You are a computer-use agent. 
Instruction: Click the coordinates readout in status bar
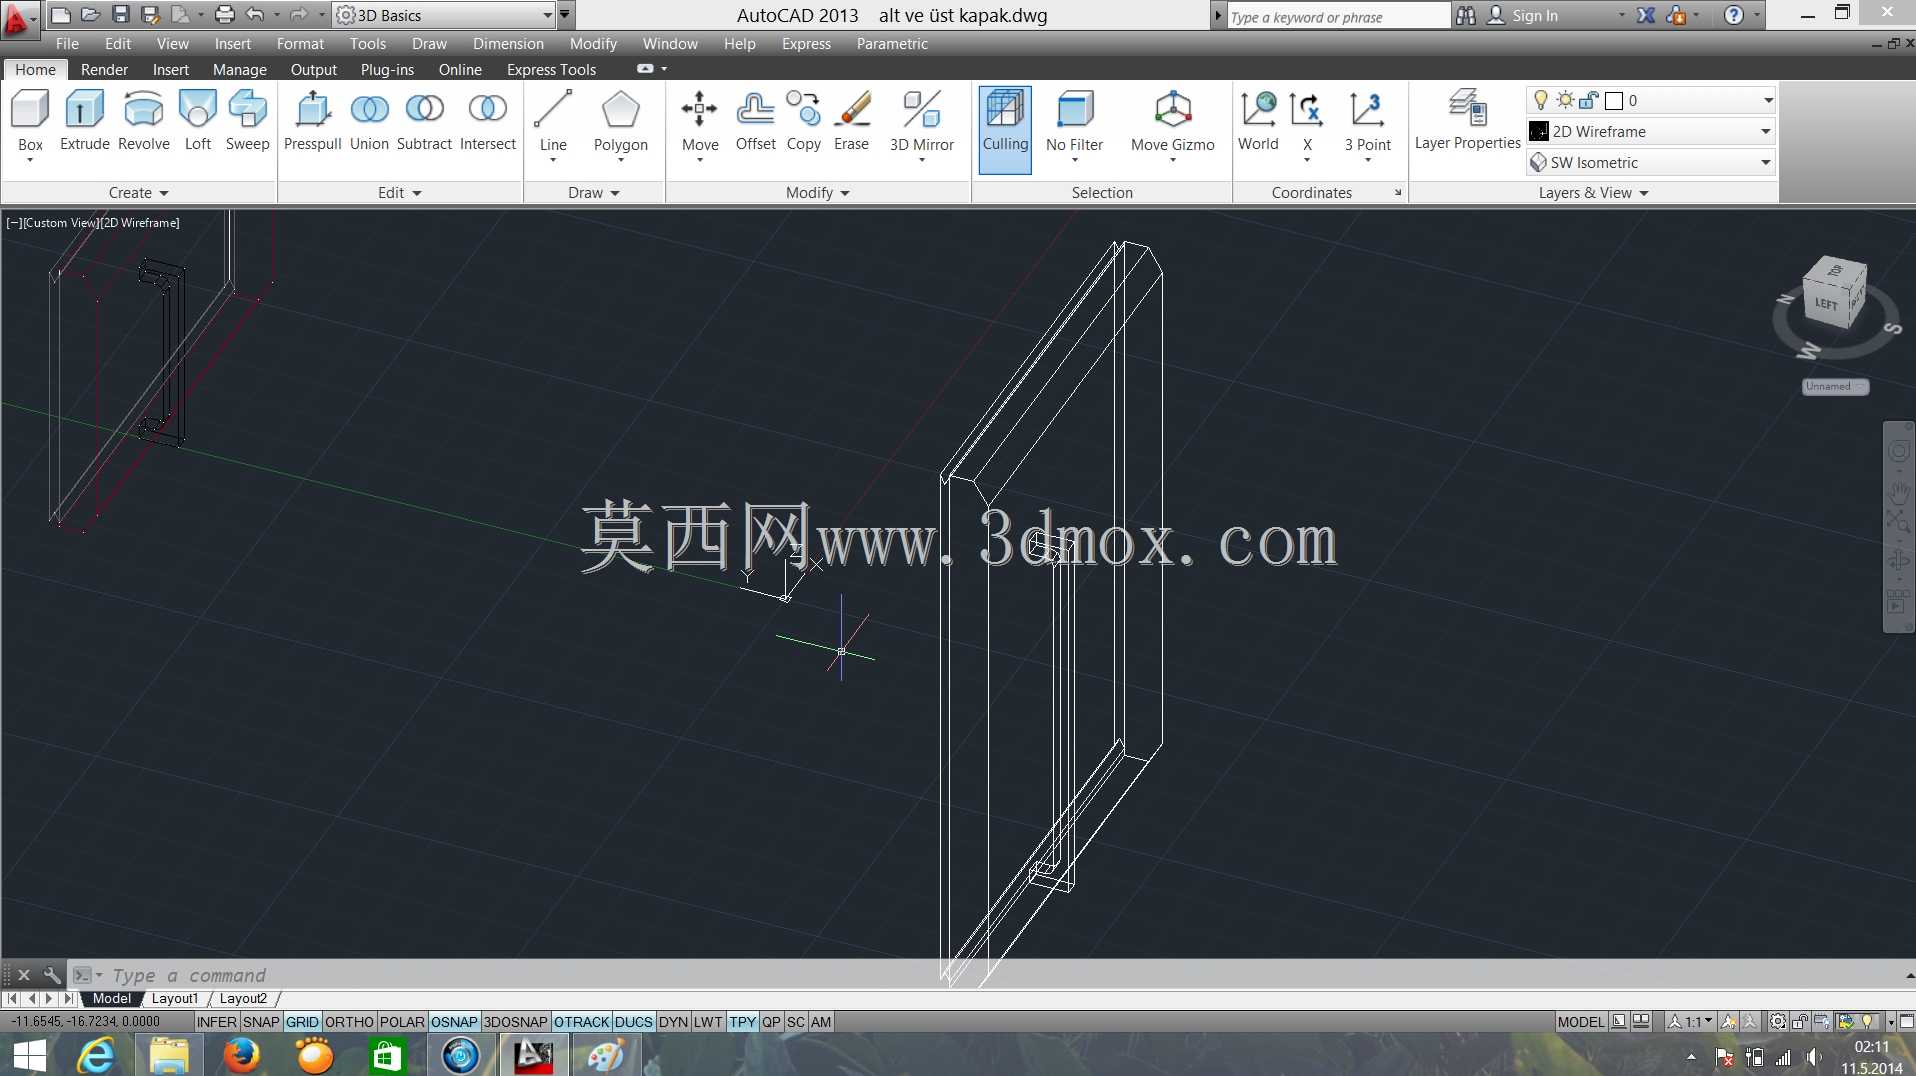tap(86, 1022)
